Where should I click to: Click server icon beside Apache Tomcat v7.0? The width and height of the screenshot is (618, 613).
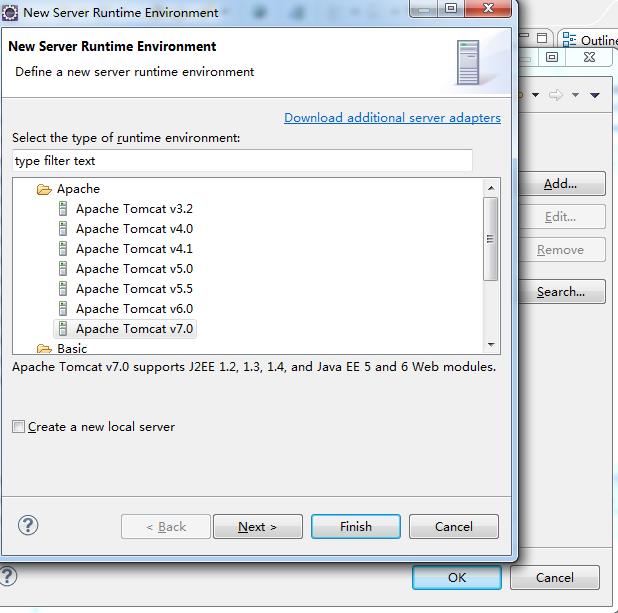click(x=63, y=329)
